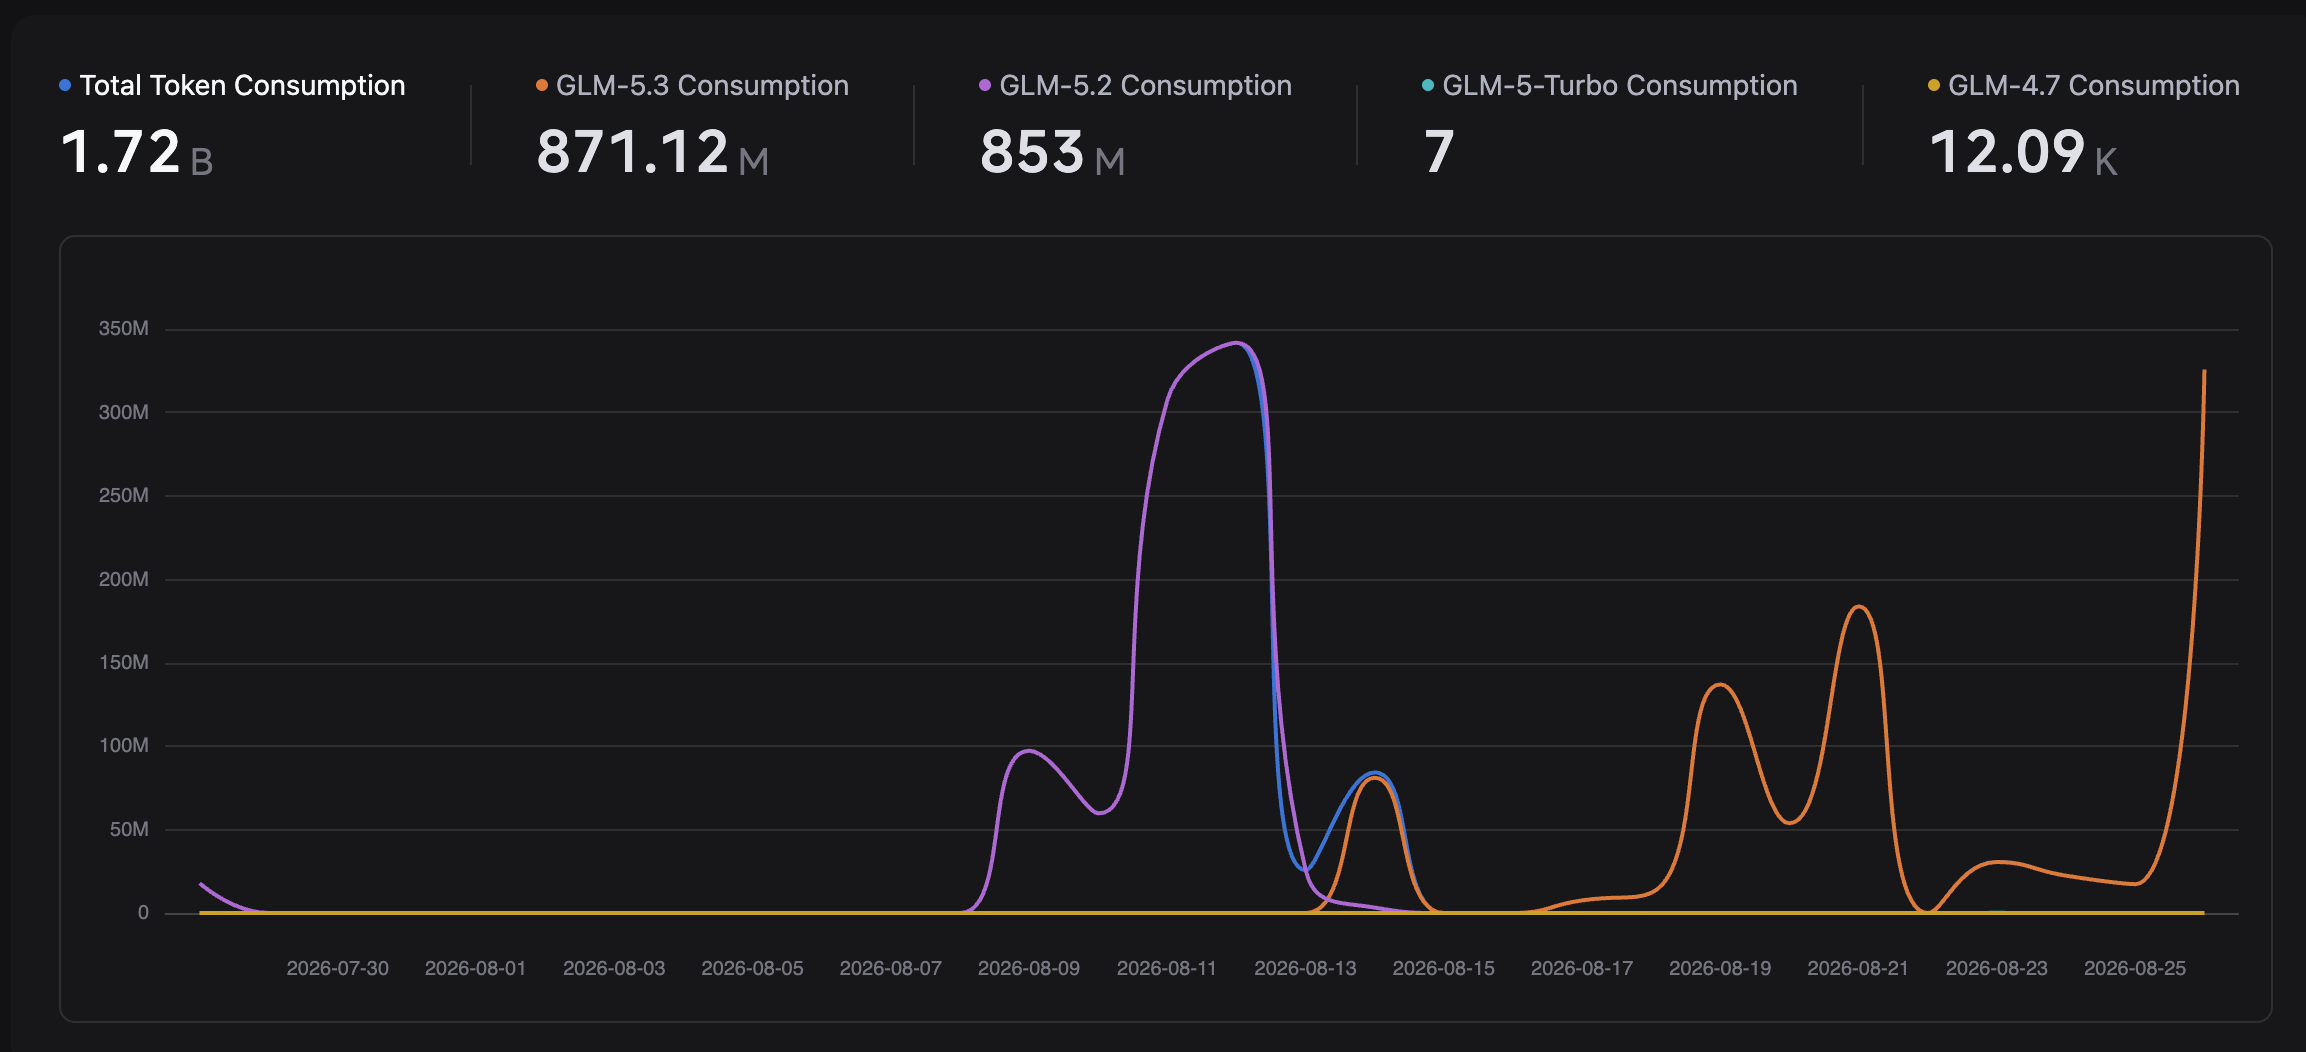Toggle the GLM-4.7 Consumption series label
The width and height of the screenshot is (2306, 1052).
click(2094, 86)
